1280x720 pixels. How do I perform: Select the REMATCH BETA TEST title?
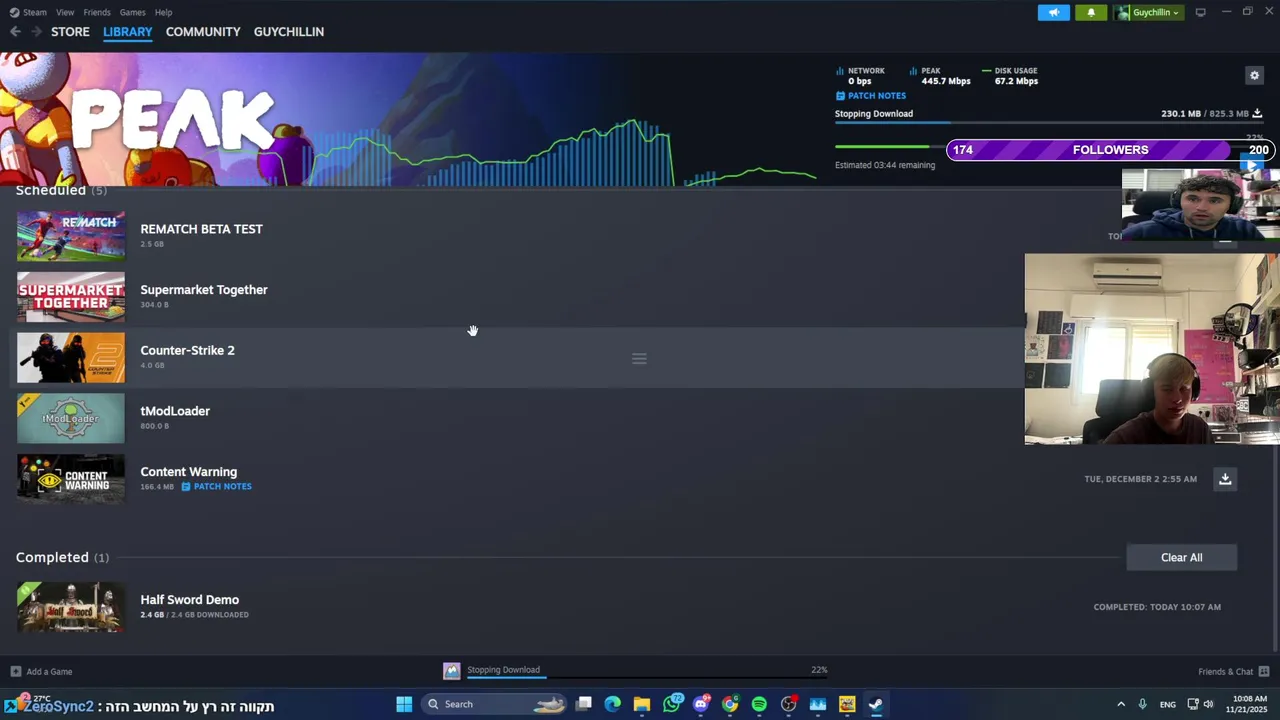coord(201,229)
